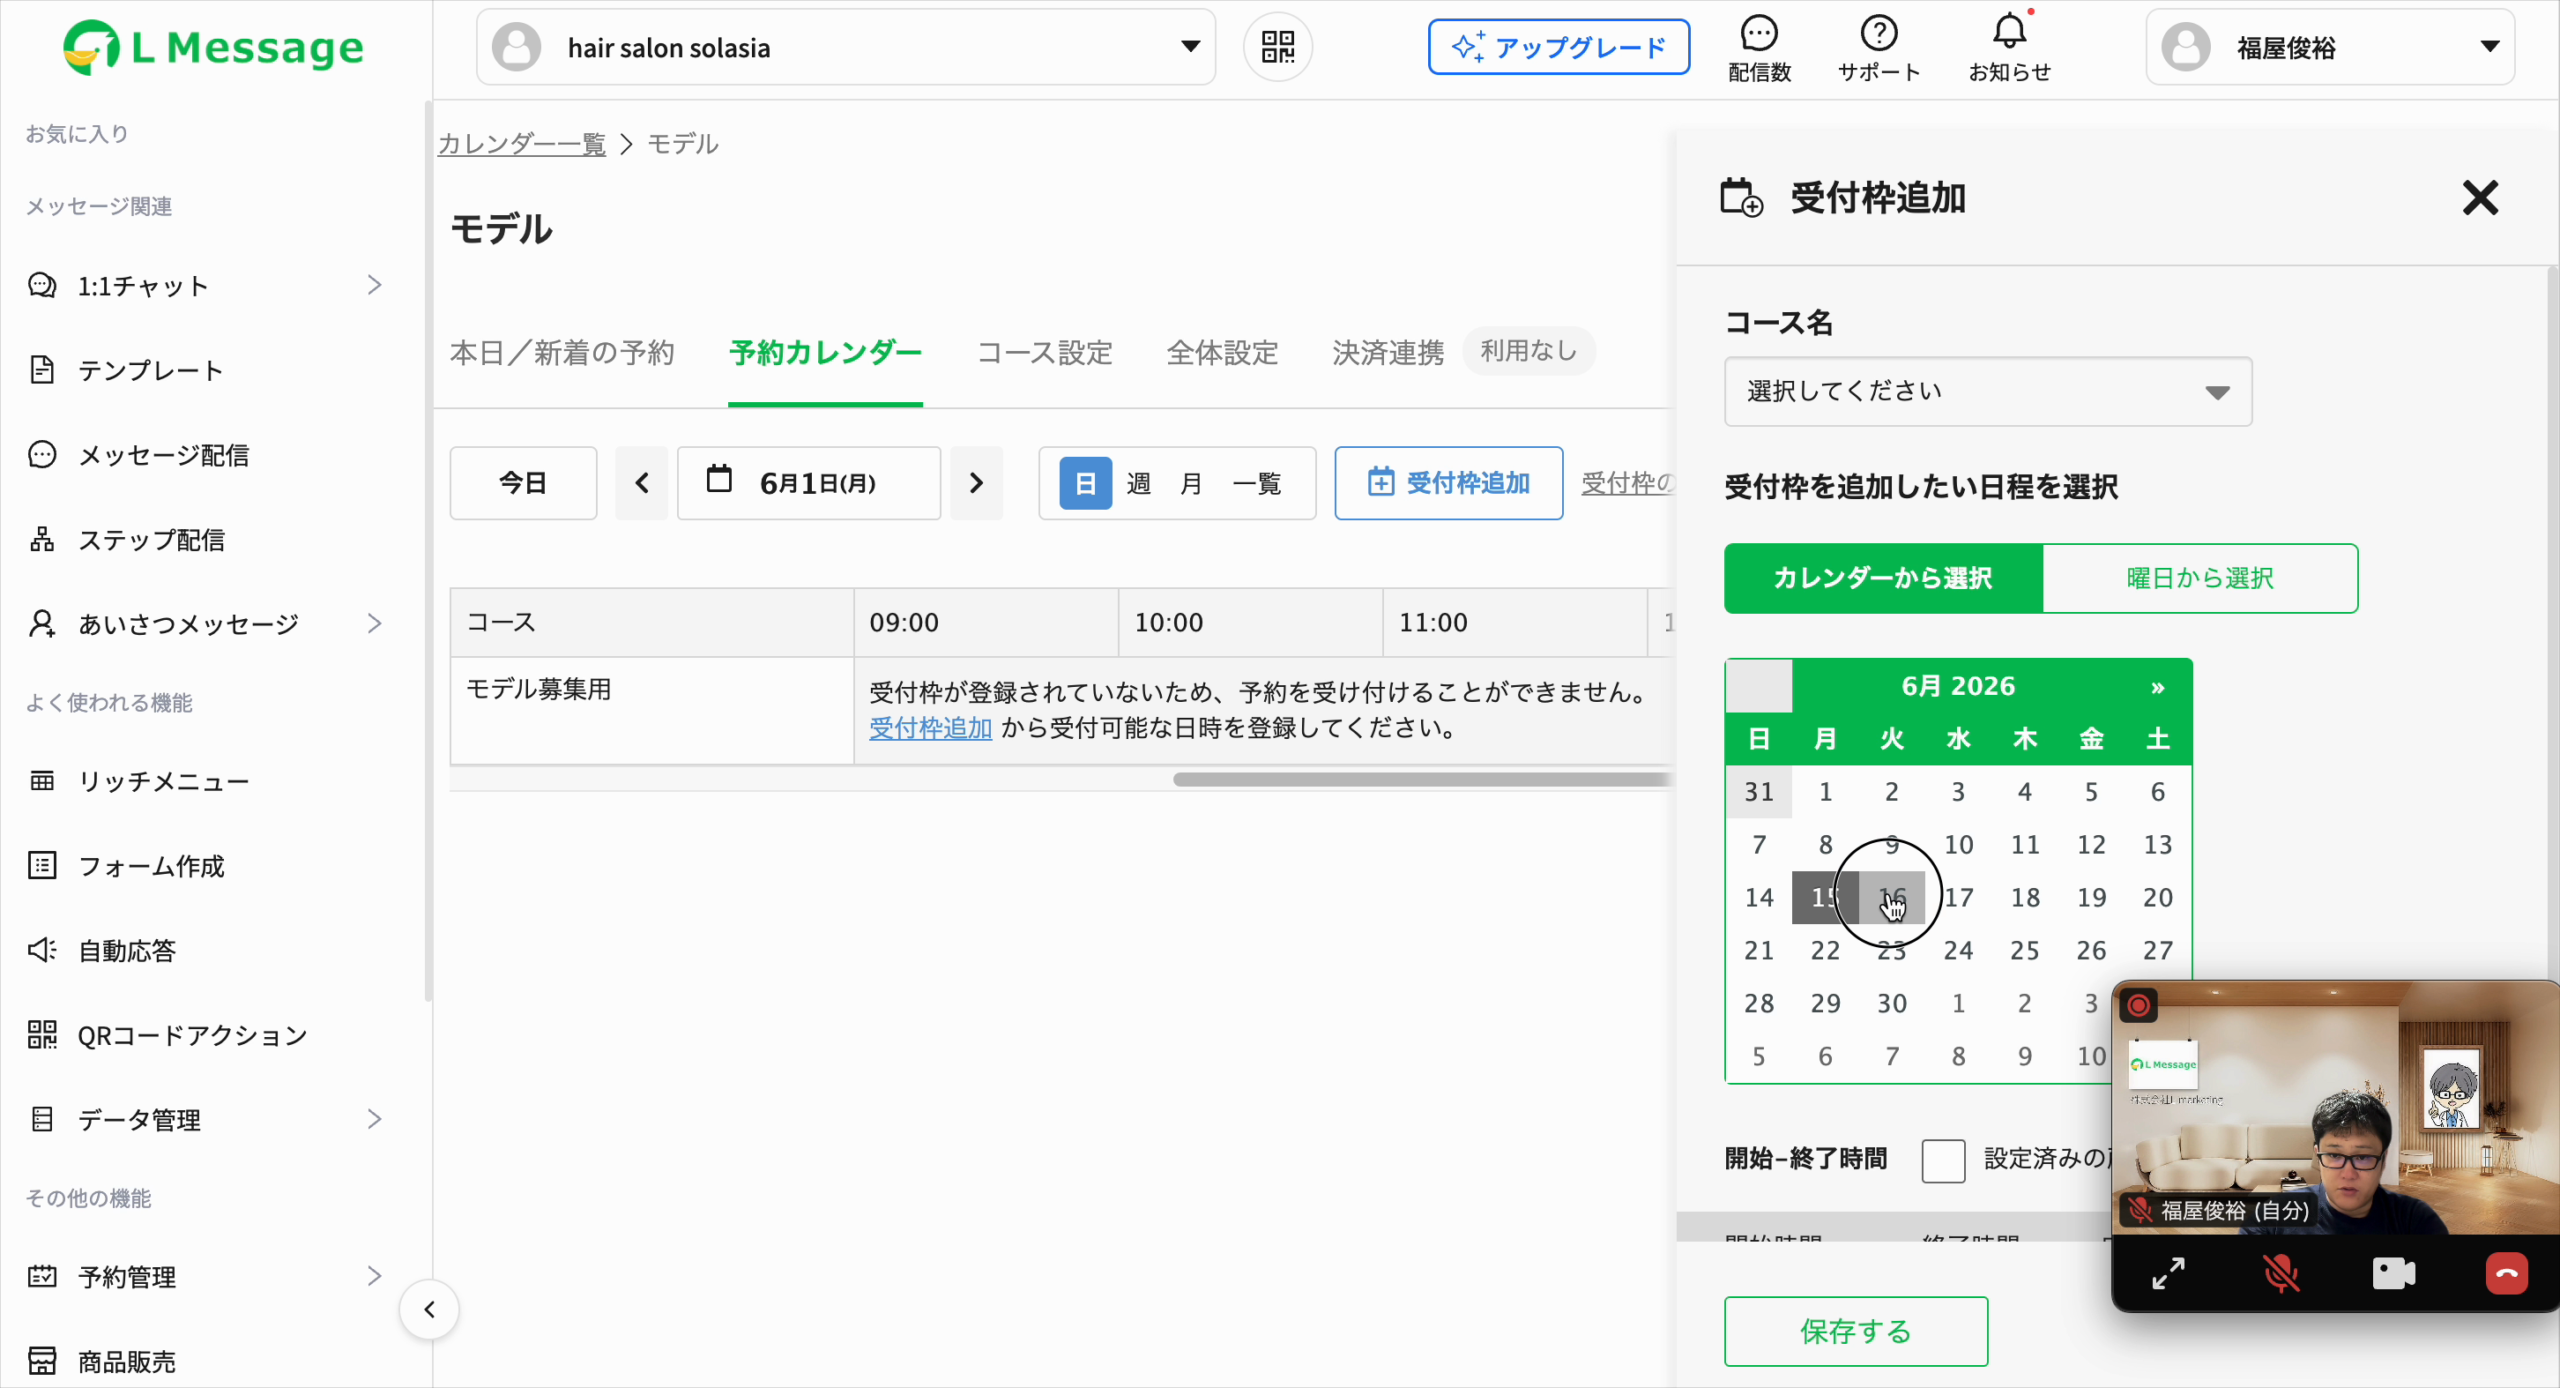Screen dimensions: 2560x1388
Task: Click the horizontal scrollbar under schedule table
Action: (1422, 779)
